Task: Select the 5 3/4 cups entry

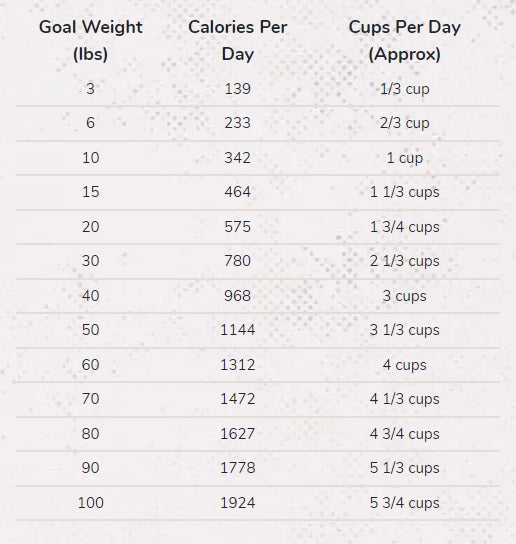Action: (x=405, y=503)
